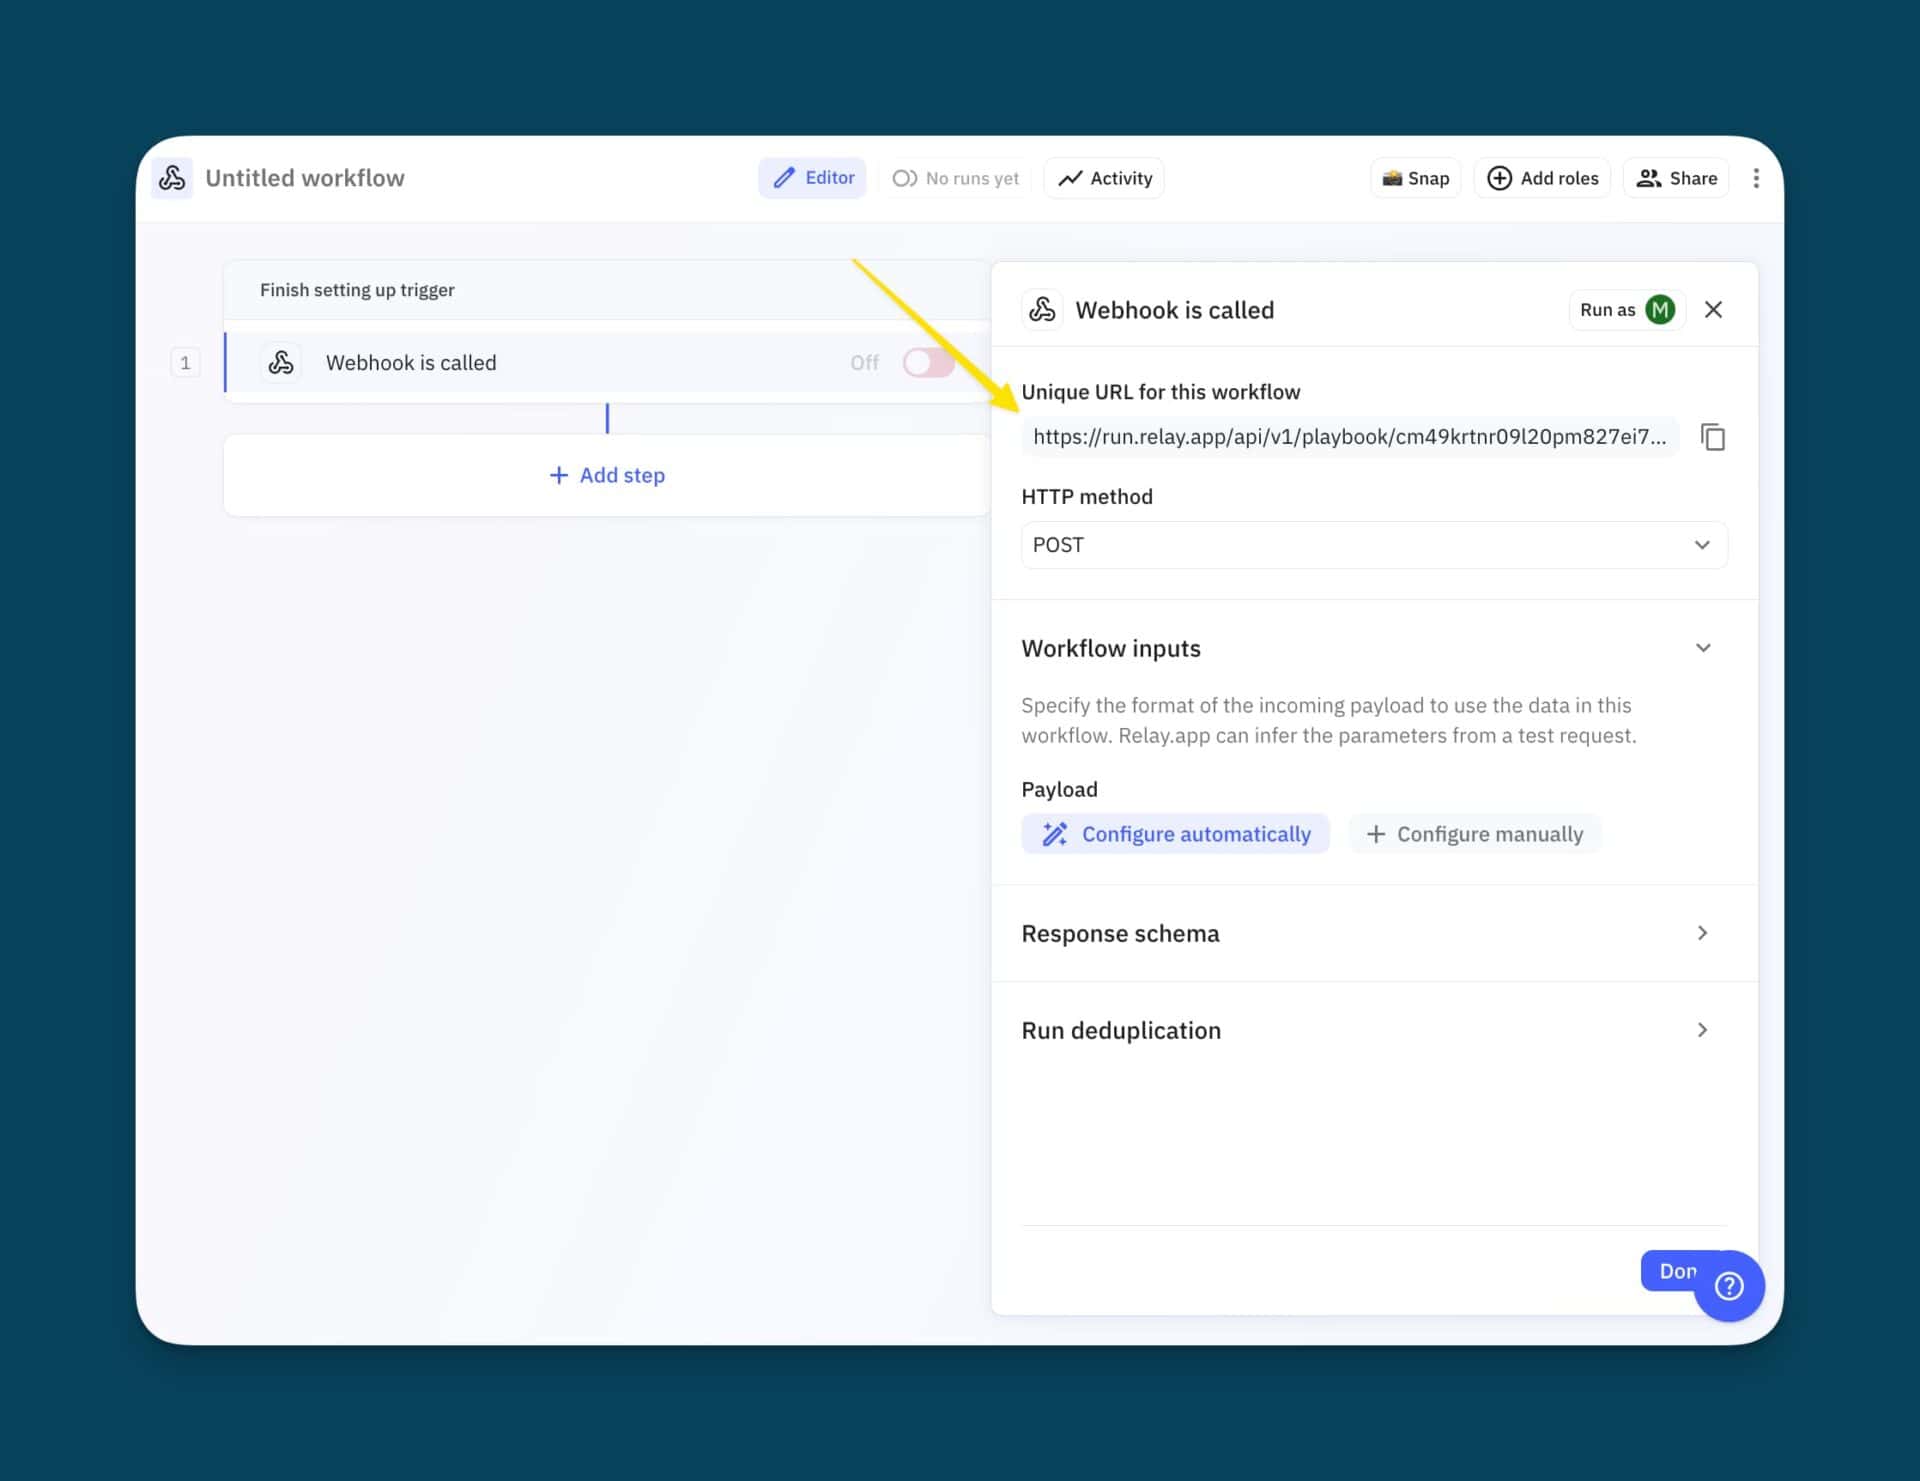Collapse the Workflow inputs section
Image resolution: width=1920 pixels, height=1481 pixels.
(1702, 648)
